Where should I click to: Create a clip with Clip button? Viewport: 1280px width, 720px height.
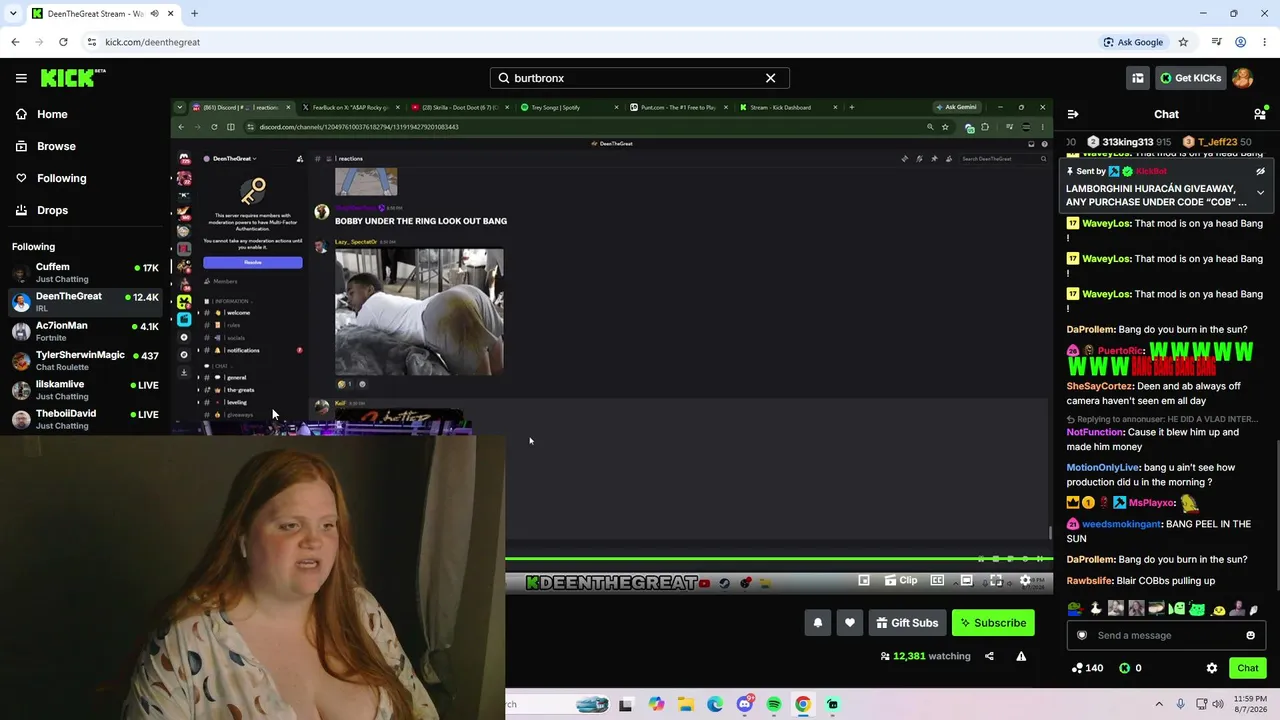coord(899,581)
